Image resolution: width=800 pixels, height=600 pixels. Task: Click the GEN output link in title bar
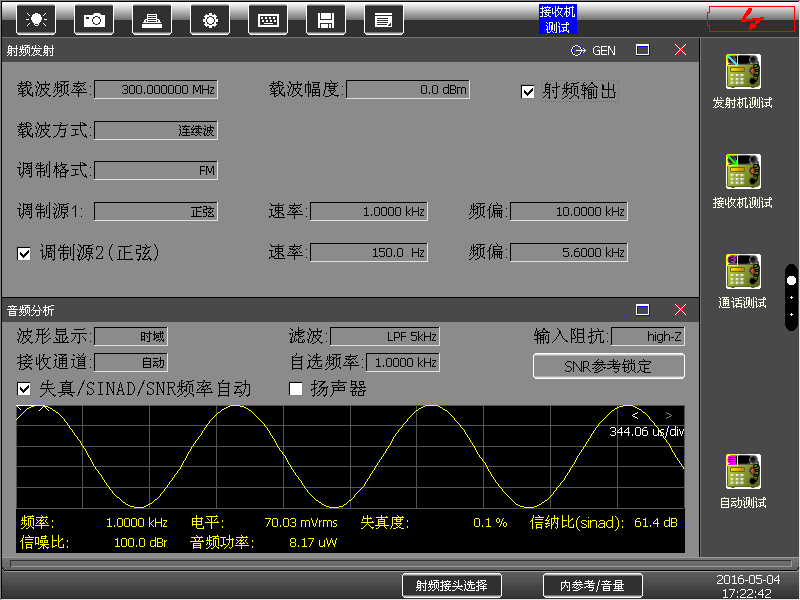594,50
